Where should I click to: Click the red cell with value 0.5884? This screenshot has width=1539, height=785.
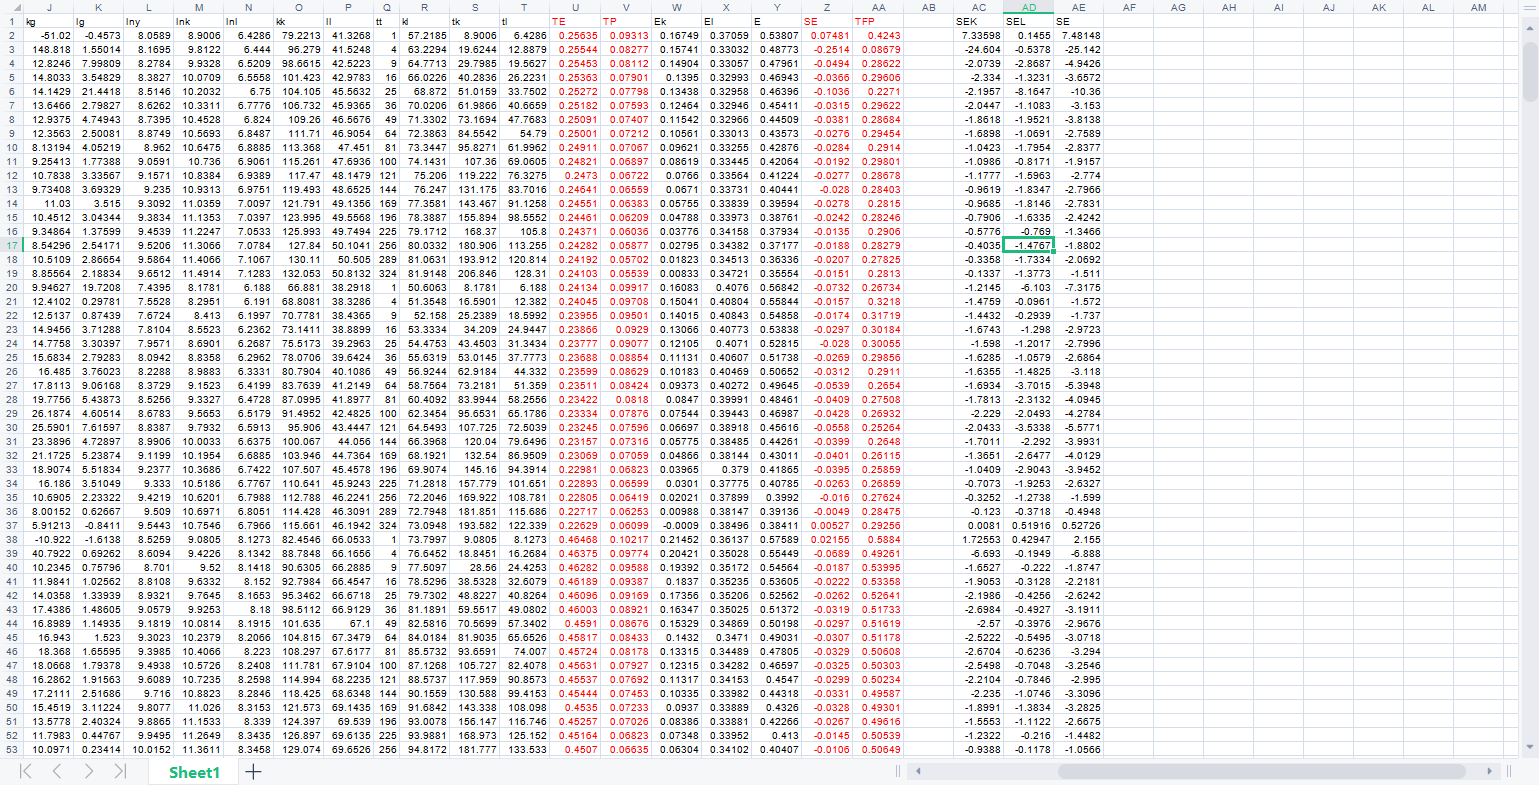point(878,539)
